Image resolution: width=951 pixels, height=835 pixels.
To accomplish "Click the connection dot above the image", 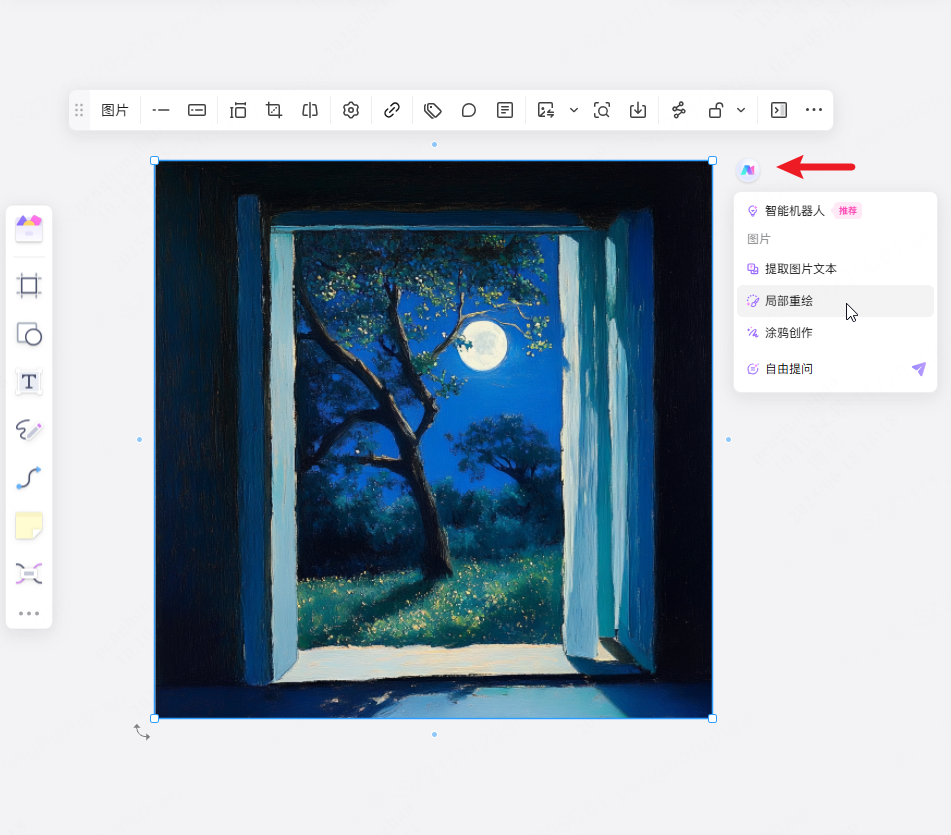I will (x=434, y=144).
